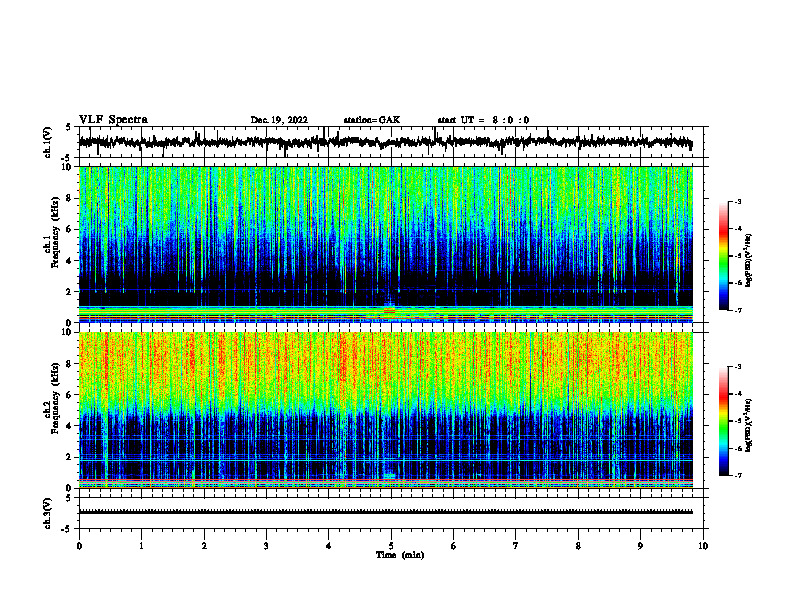Click time axis tick label "5"
This screenshot has height=612, width=792.
point(391,546)
